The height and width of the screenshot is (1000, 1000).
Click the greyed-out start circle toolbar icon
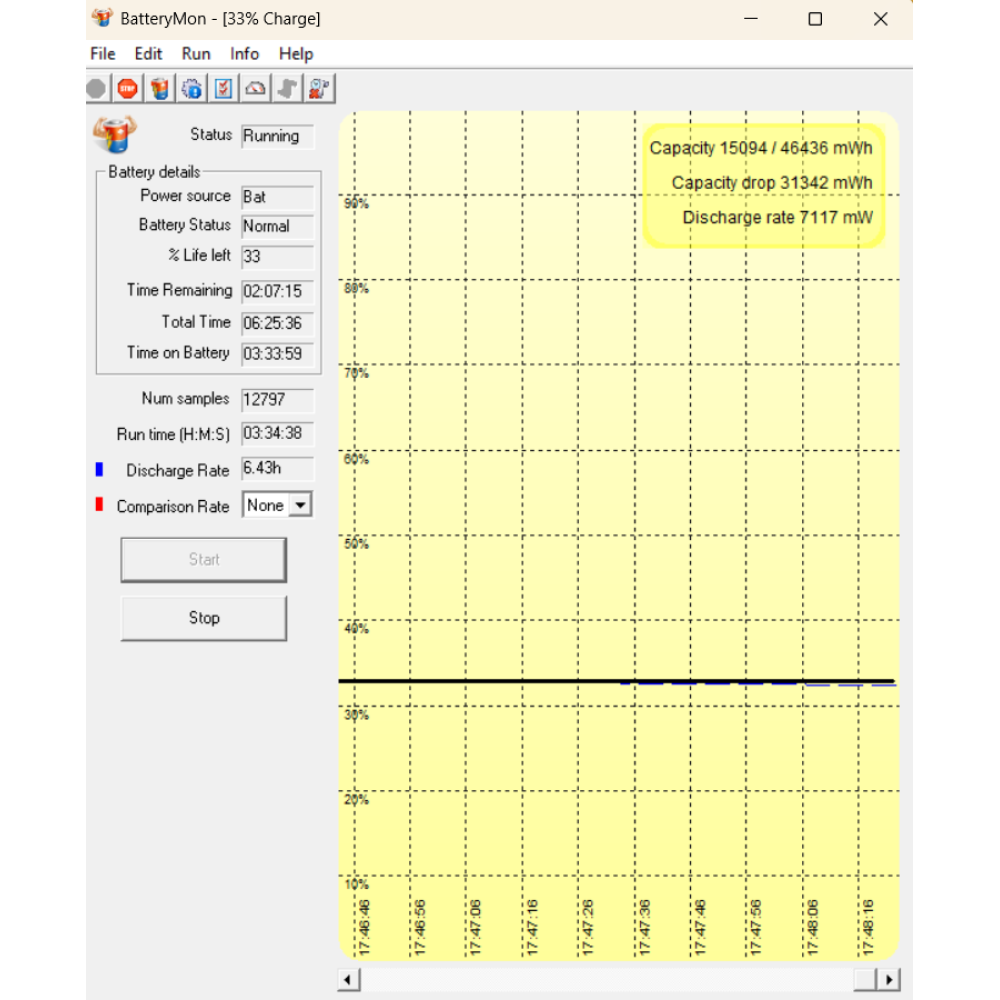[x=96, y=89]
